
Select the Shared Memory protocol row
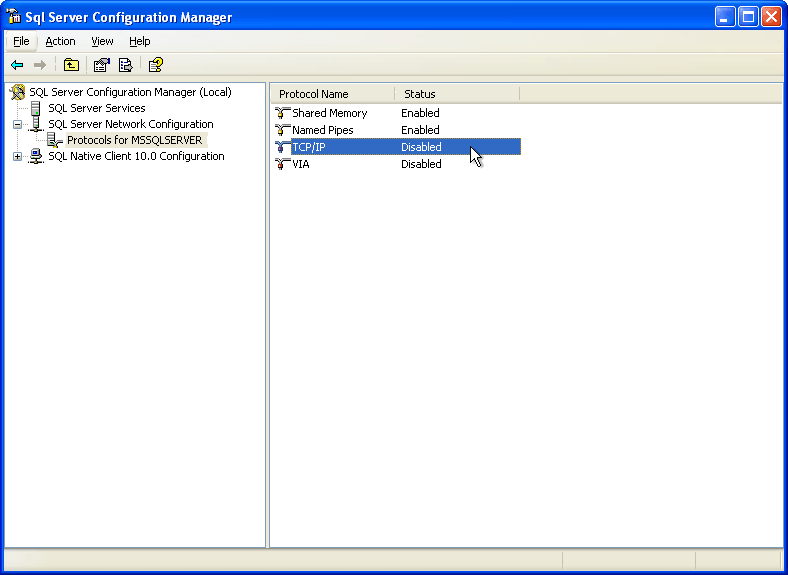pos(398,113)
